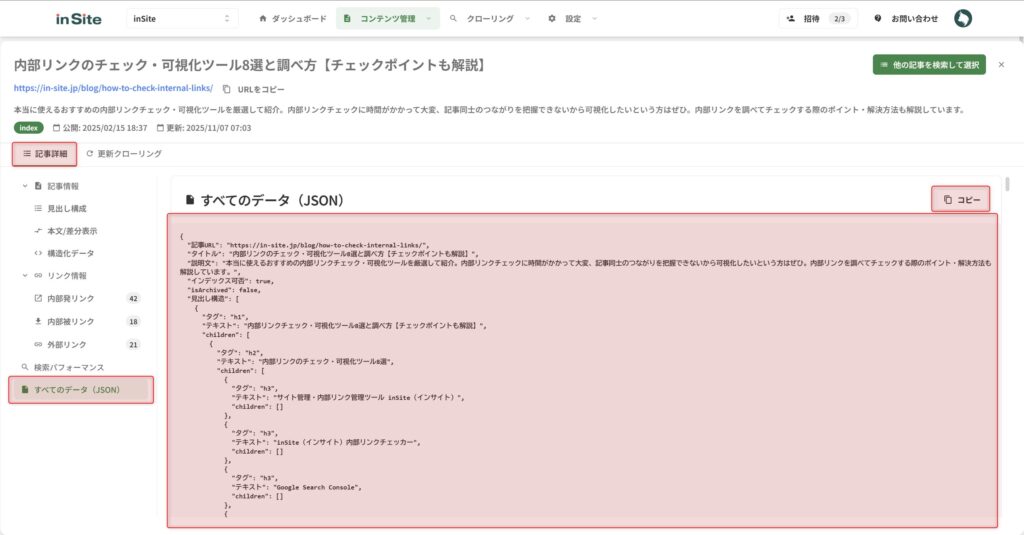The height and width of the screenshot is (535, 1024).
Task: Click inside the JSON data code block
Action: point(582,370)
